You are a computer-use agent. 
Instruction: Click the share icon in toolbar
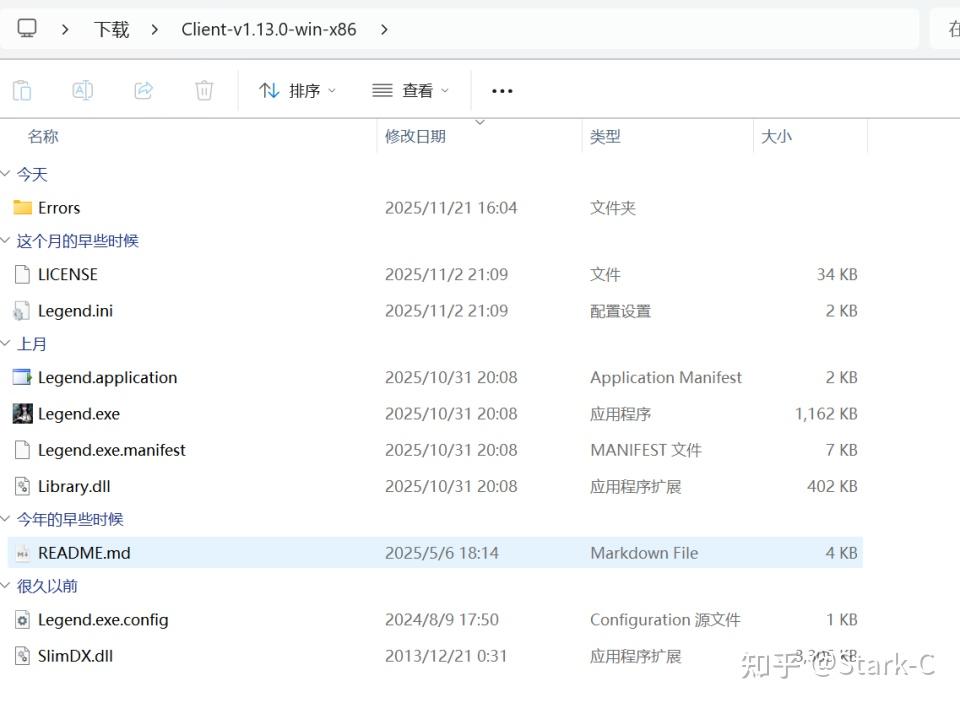144,91
